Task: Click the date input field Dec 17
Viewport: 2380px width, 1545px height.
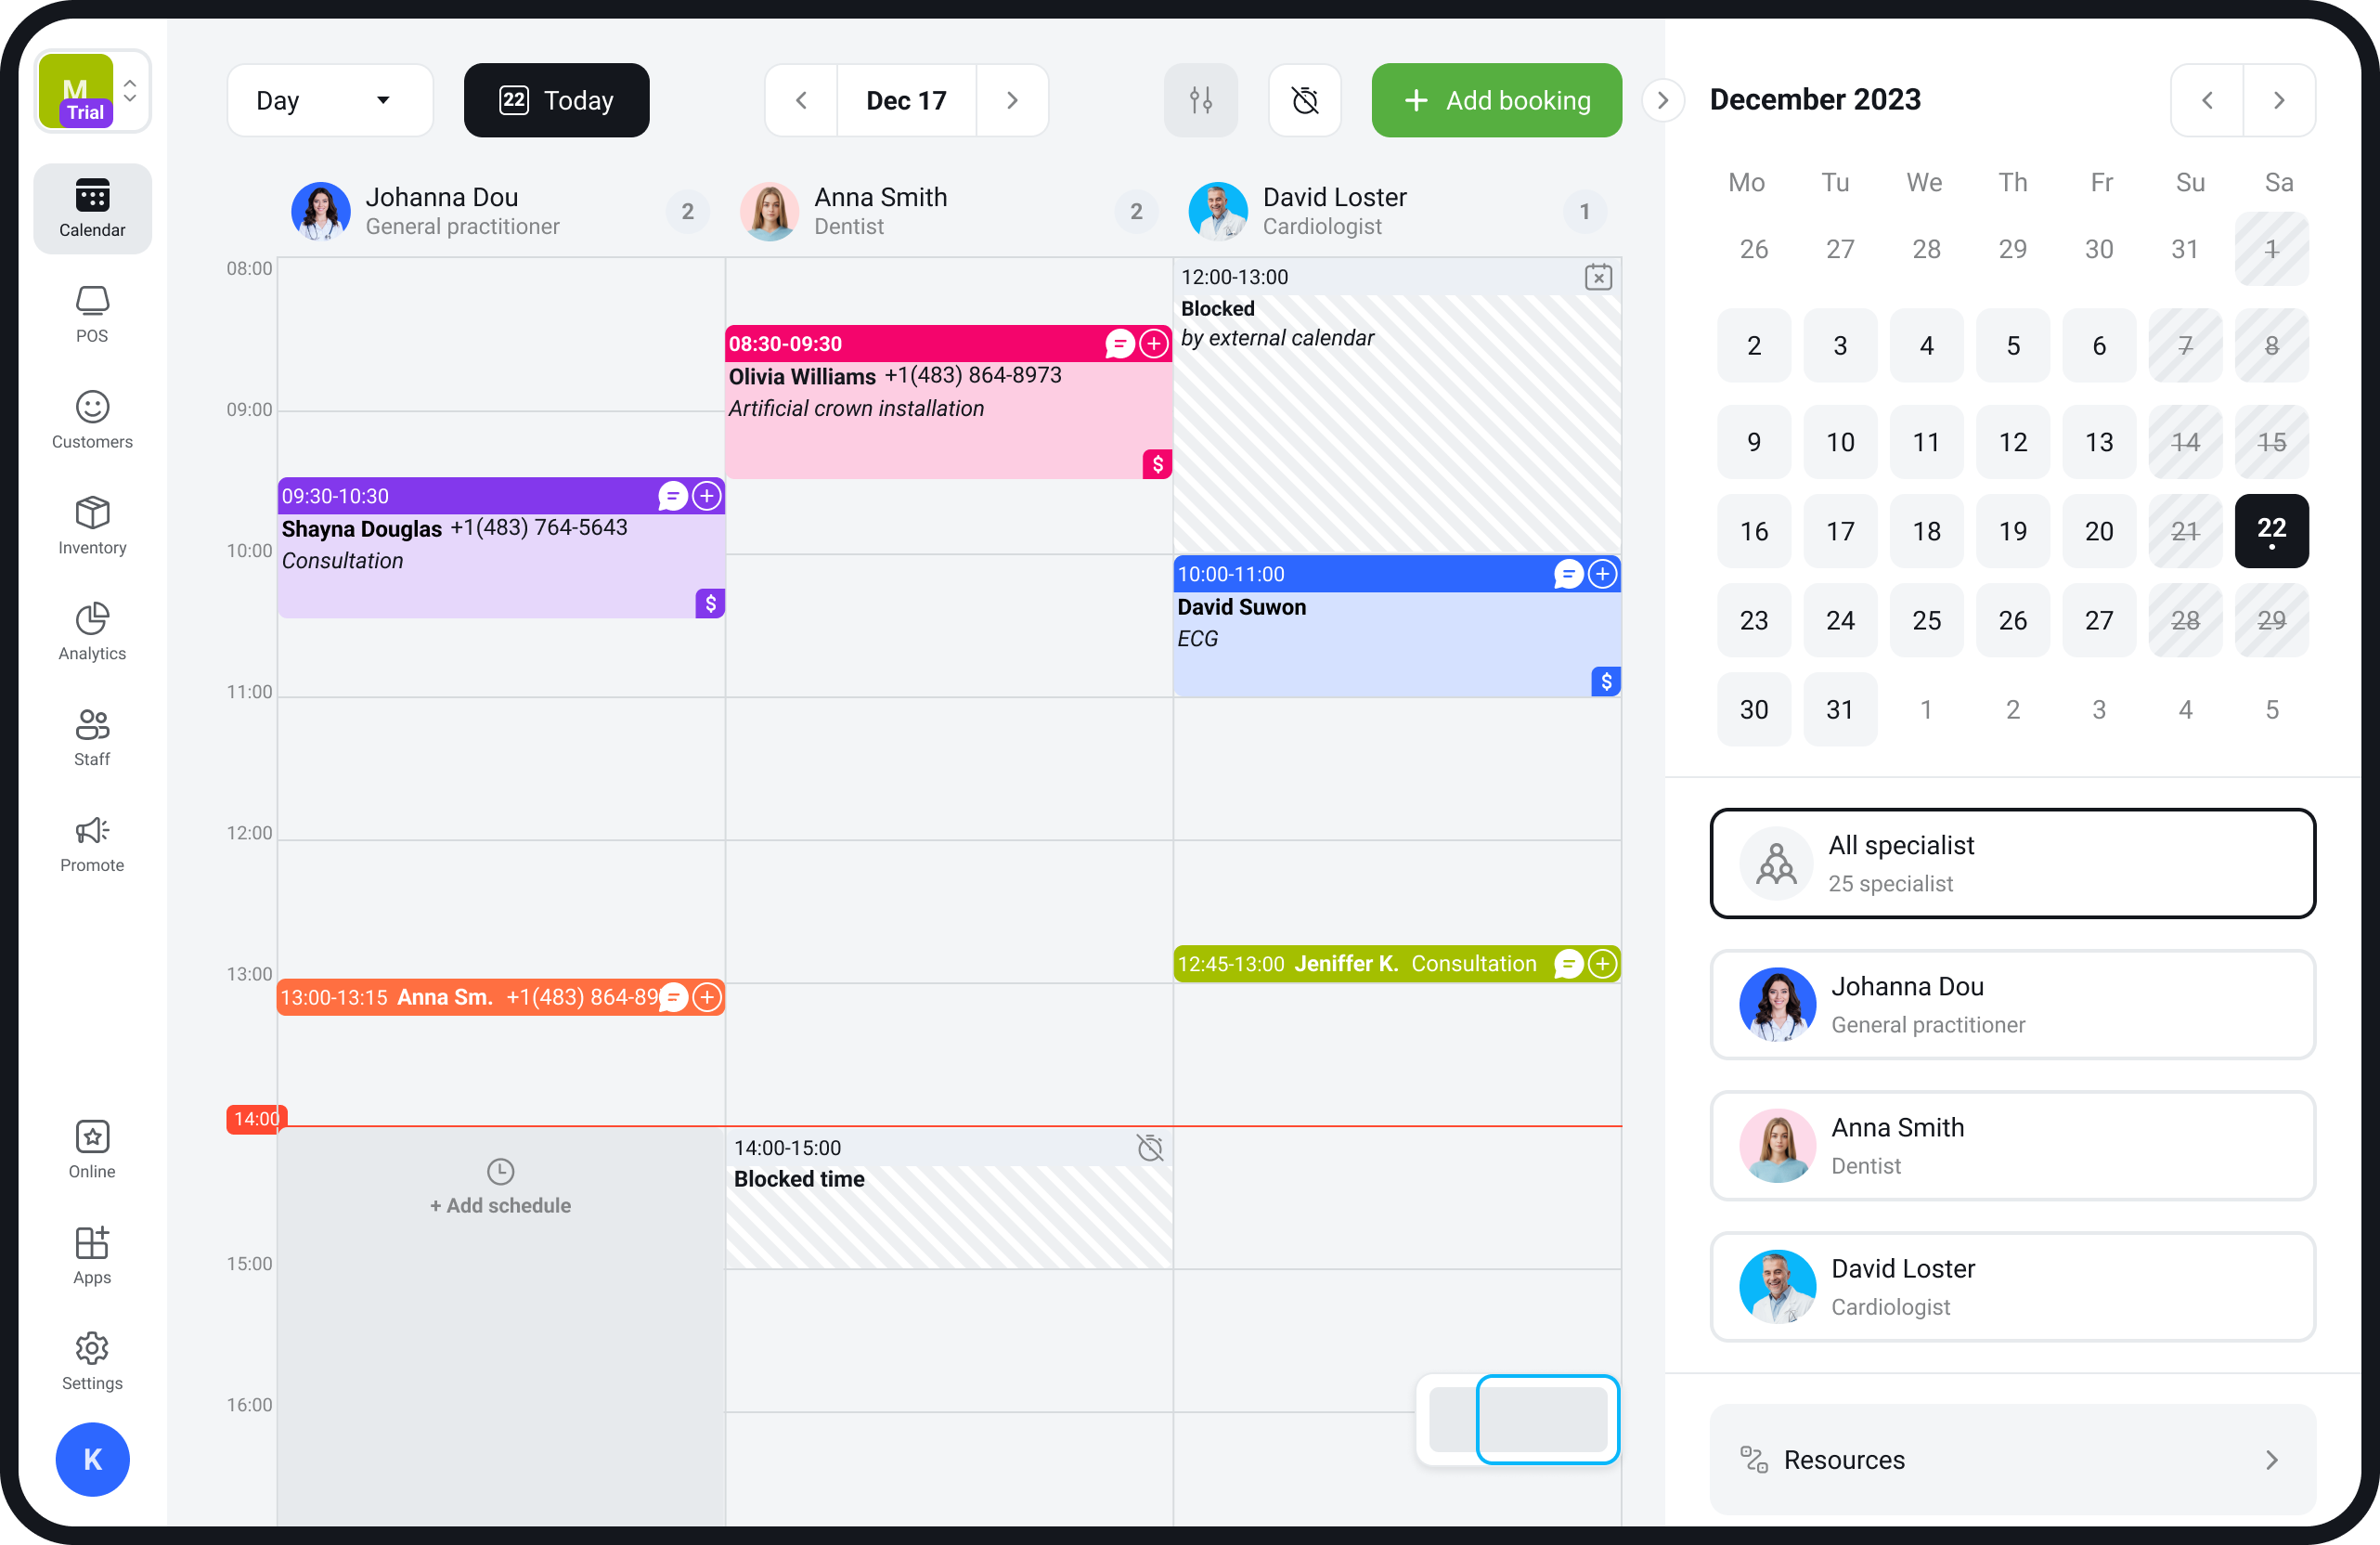Action: tap(906, 99)
